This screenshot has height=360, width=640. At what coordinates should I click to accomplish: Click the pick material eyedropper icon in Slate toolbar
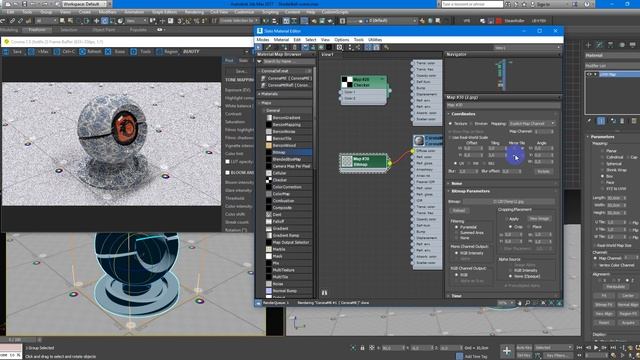(x=268, y=48)
